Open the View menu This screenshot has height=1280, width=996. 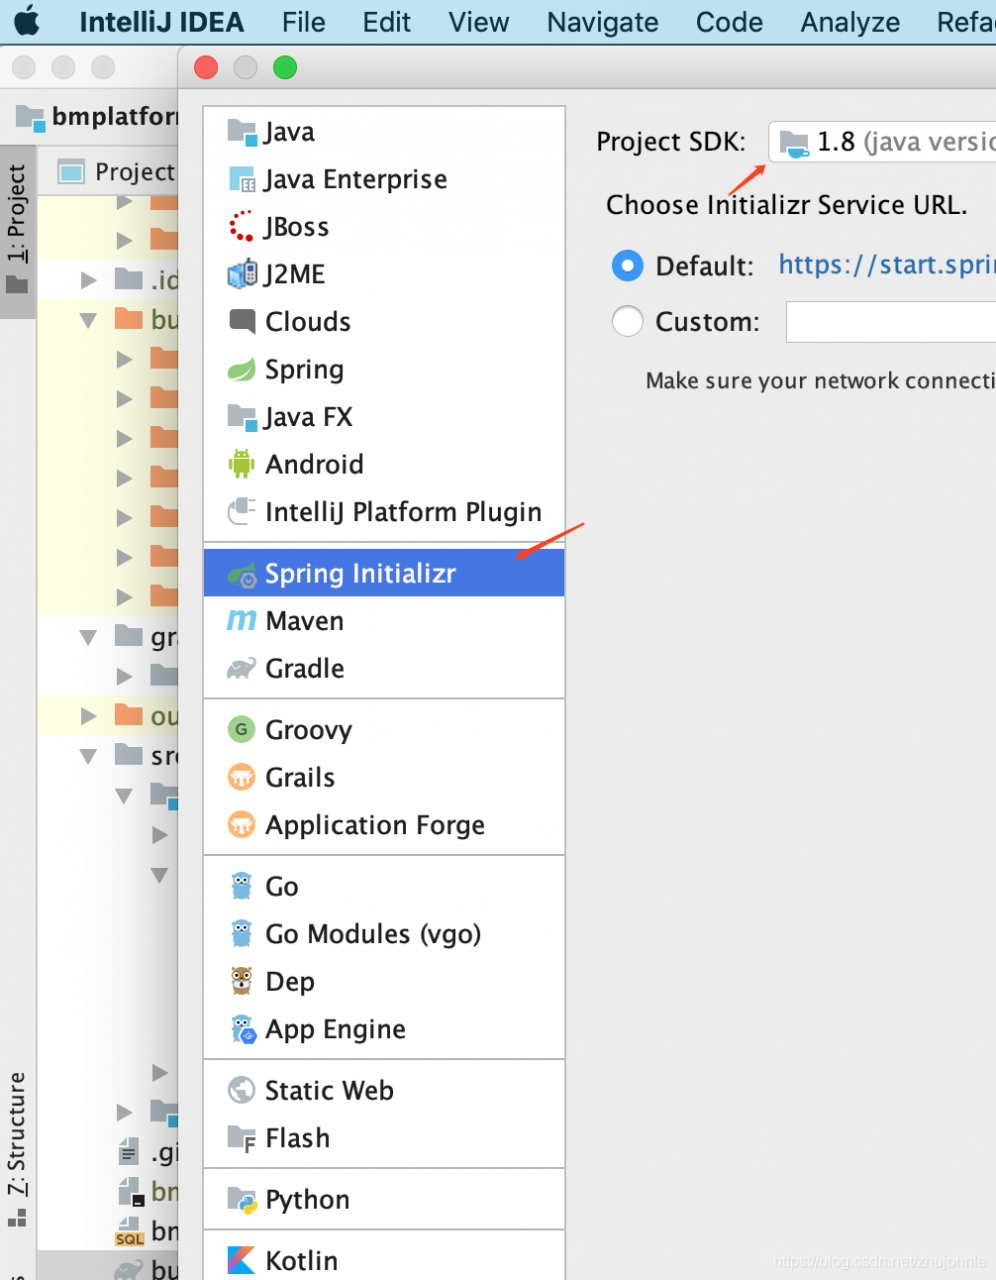pos(478,22)
